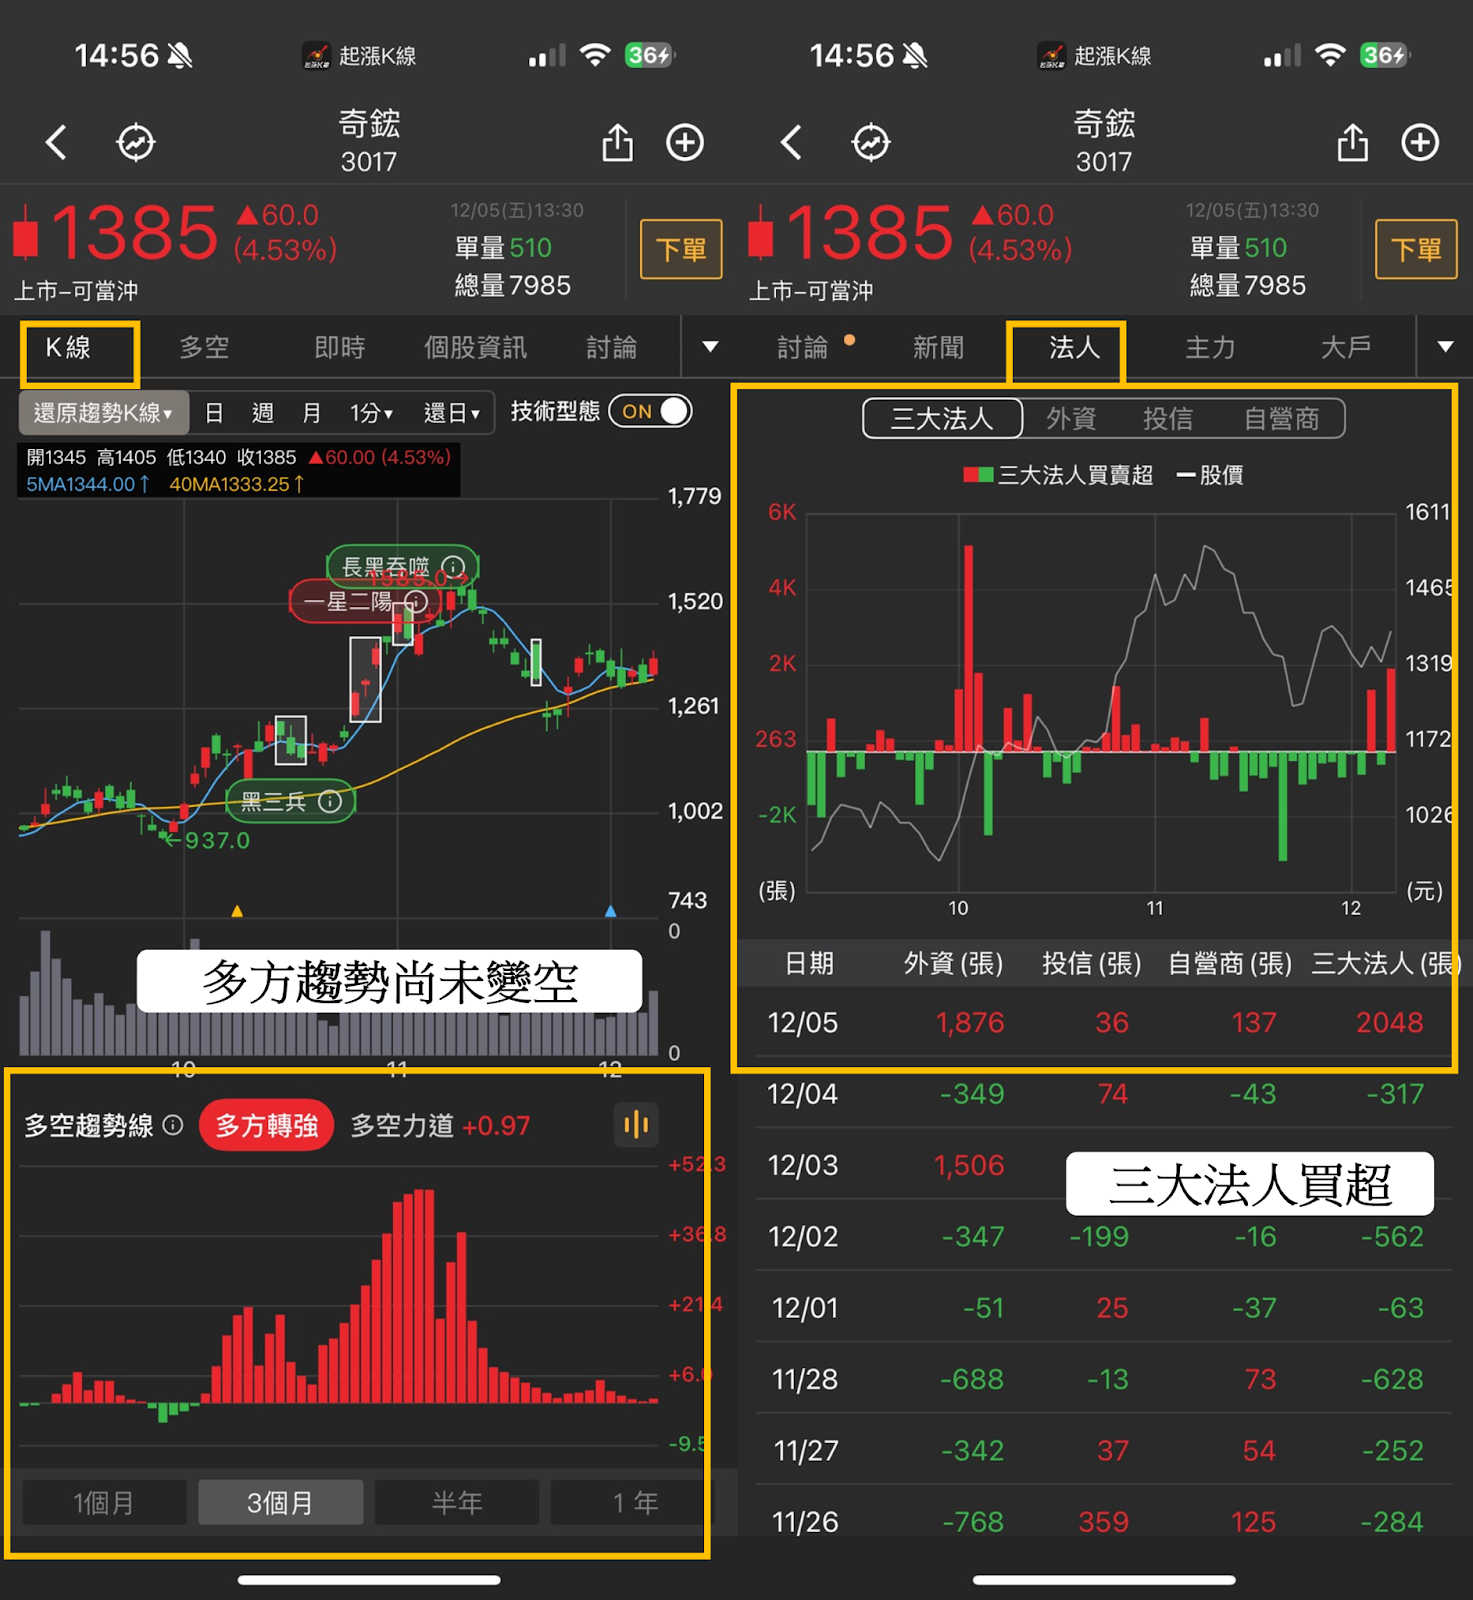Tap the red 多方轉強 badge
1473x1600 pixels.
(266, 1126)
